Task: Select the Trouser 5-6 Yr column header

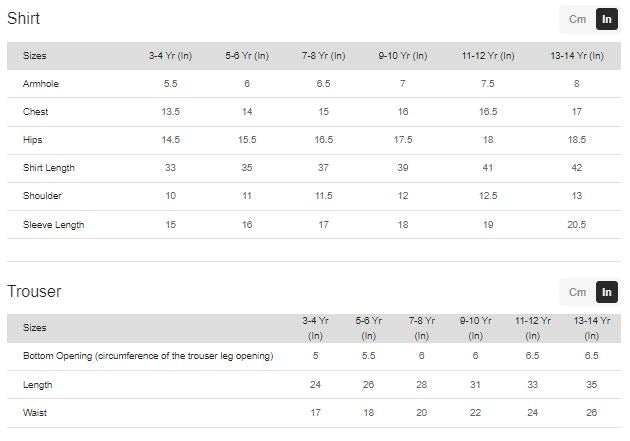Action: (369, 328)
